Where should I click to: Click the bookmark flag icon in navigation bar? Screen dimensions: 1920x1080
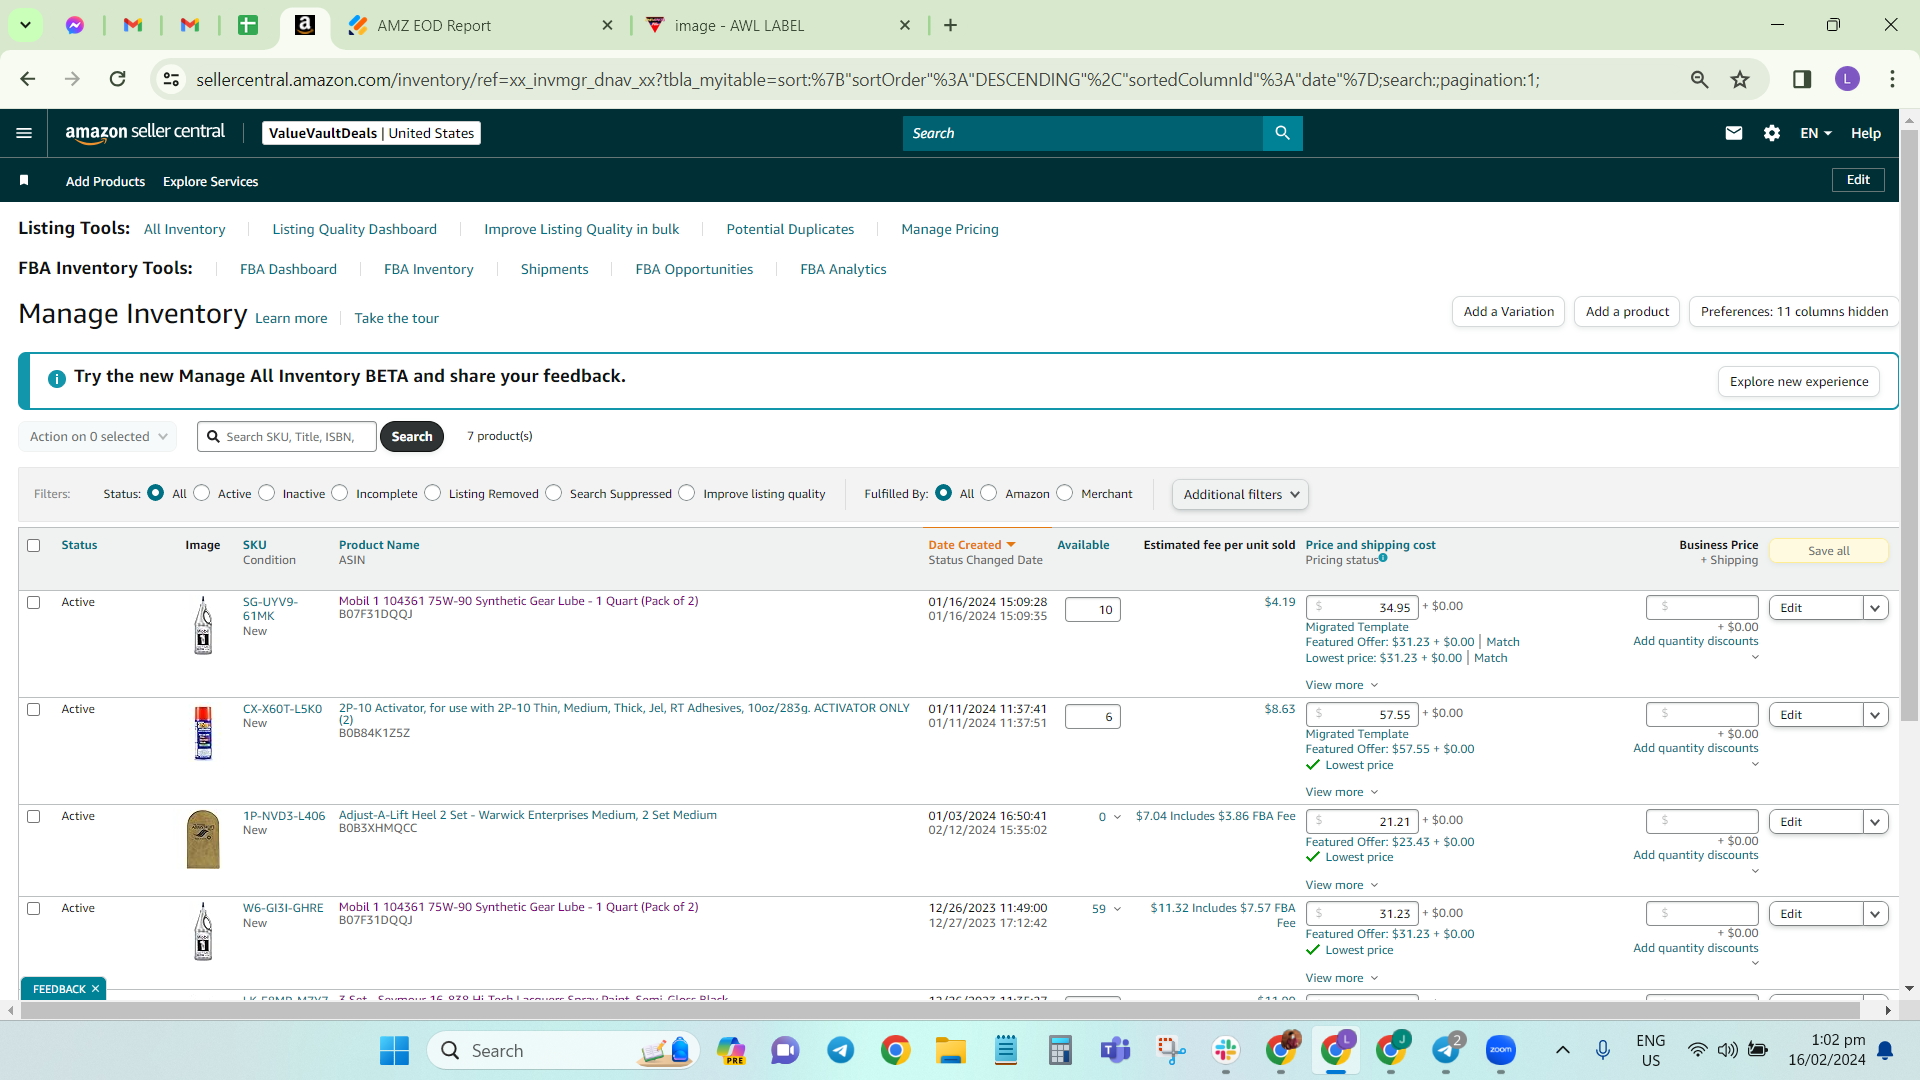click(24, 181)
